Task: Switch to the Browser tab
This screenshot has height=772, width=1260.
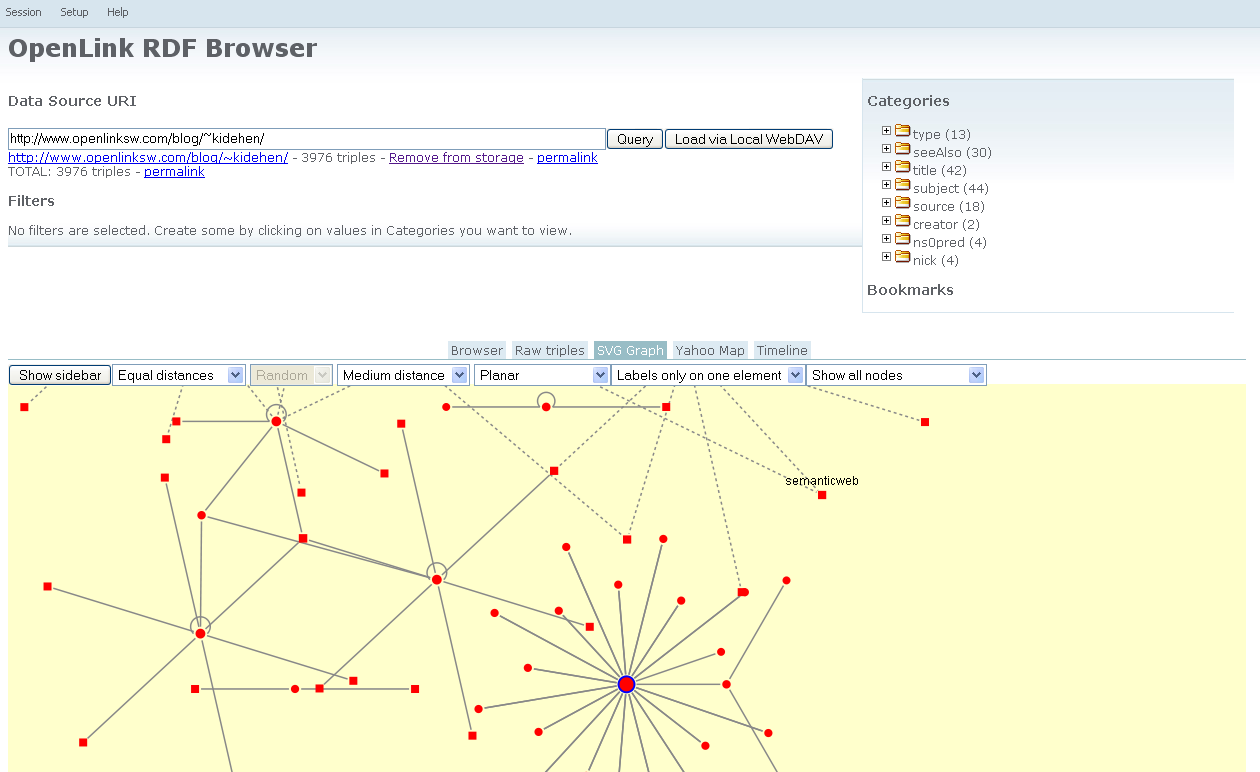Action: 477,350
